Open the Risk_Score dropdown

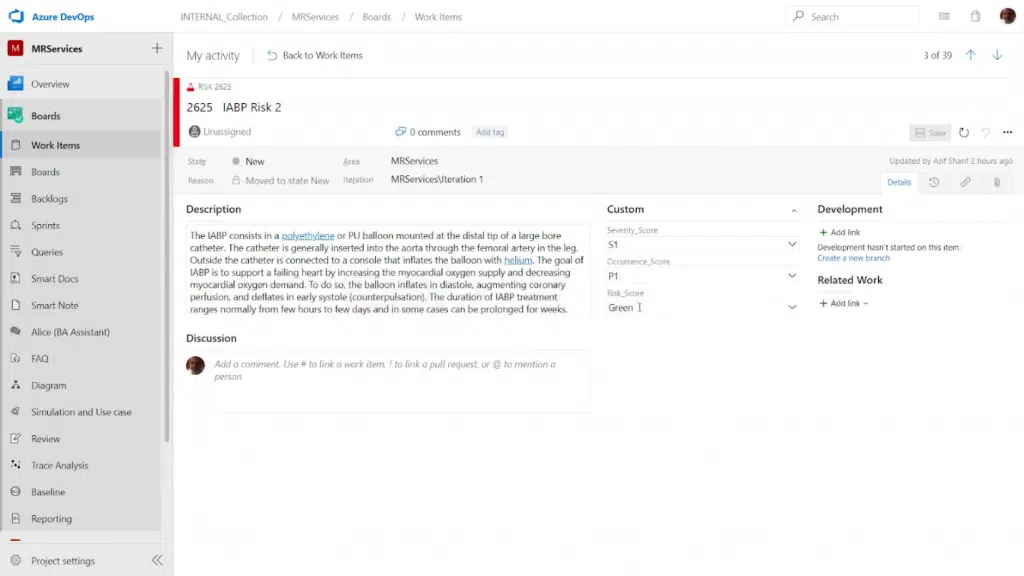tap(792, 308)
